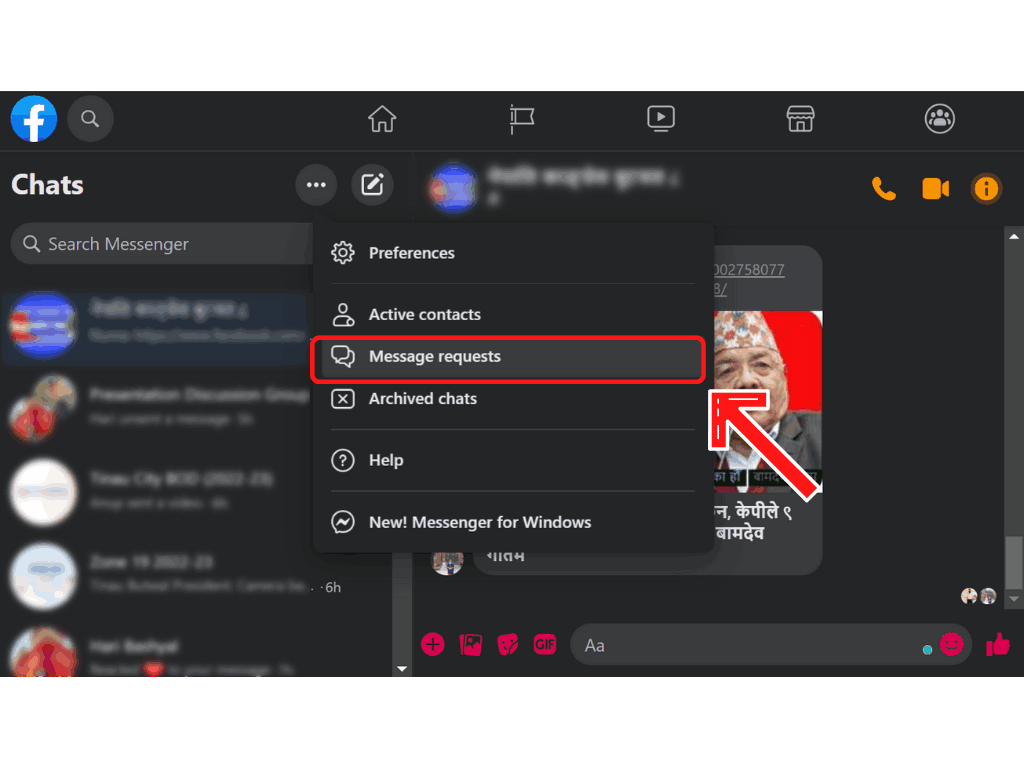Open more actions plus icon

[x=432, y=645]
